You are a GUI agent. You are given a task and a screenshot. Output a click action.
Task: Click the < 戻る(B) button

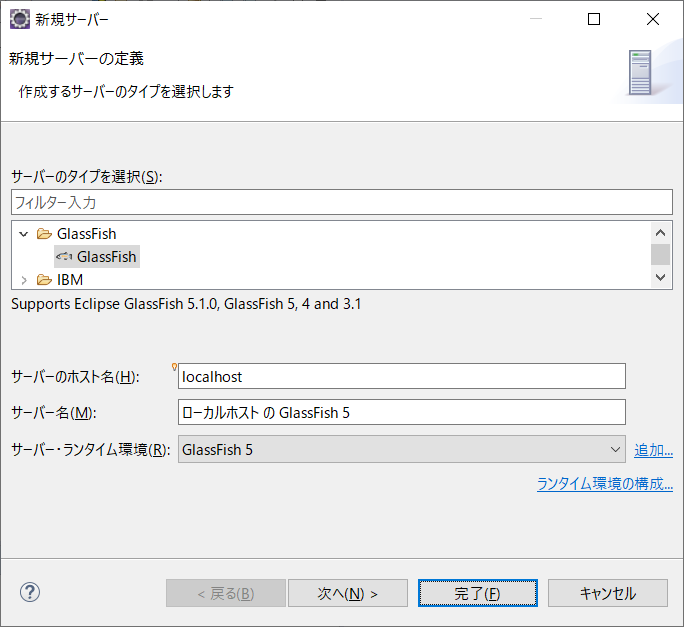[x=226, y=593]
